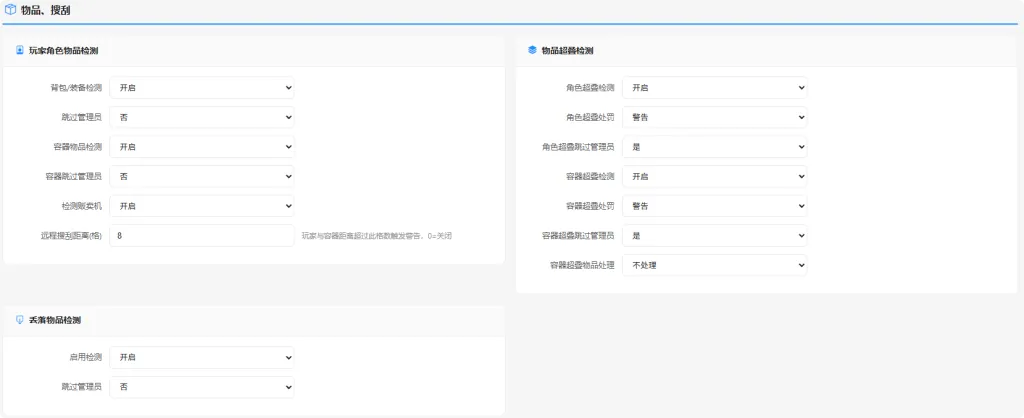Screen dimensions: 1024x418
Task: Click 跳过管理员 label in 丢弃物品检测 section
Action: 82,387
